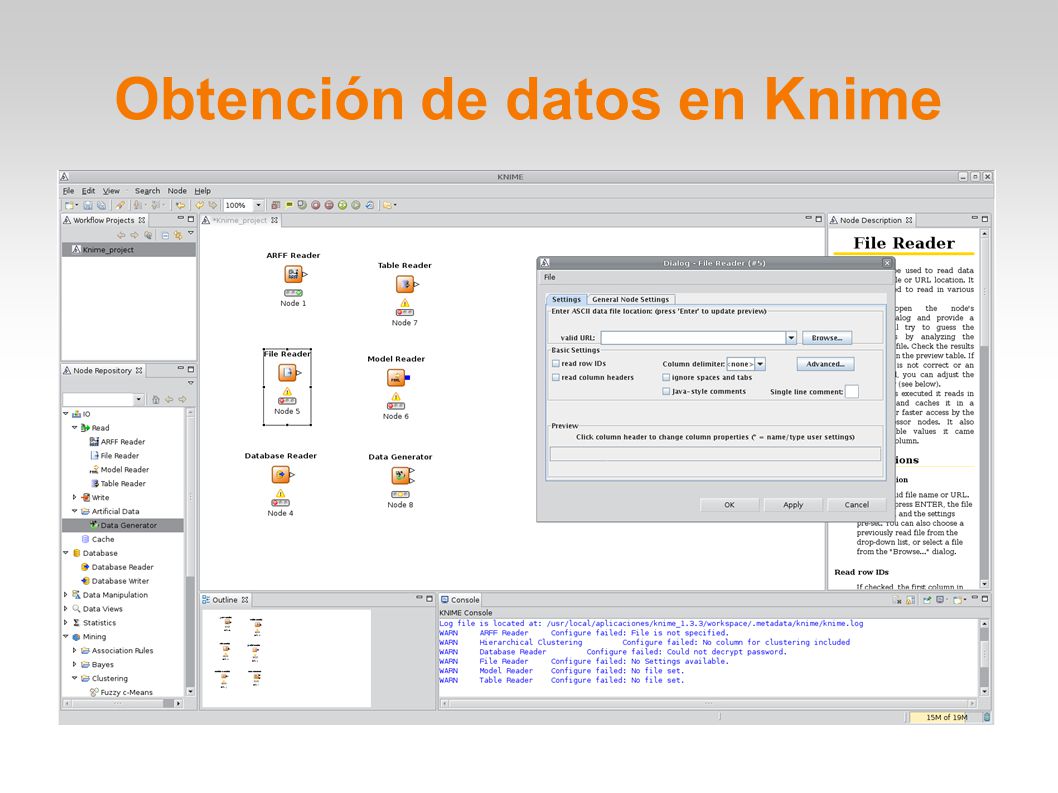Enable the read column headers checkbox
This screenshot has height=793, width=1058.
coord(556,377)
